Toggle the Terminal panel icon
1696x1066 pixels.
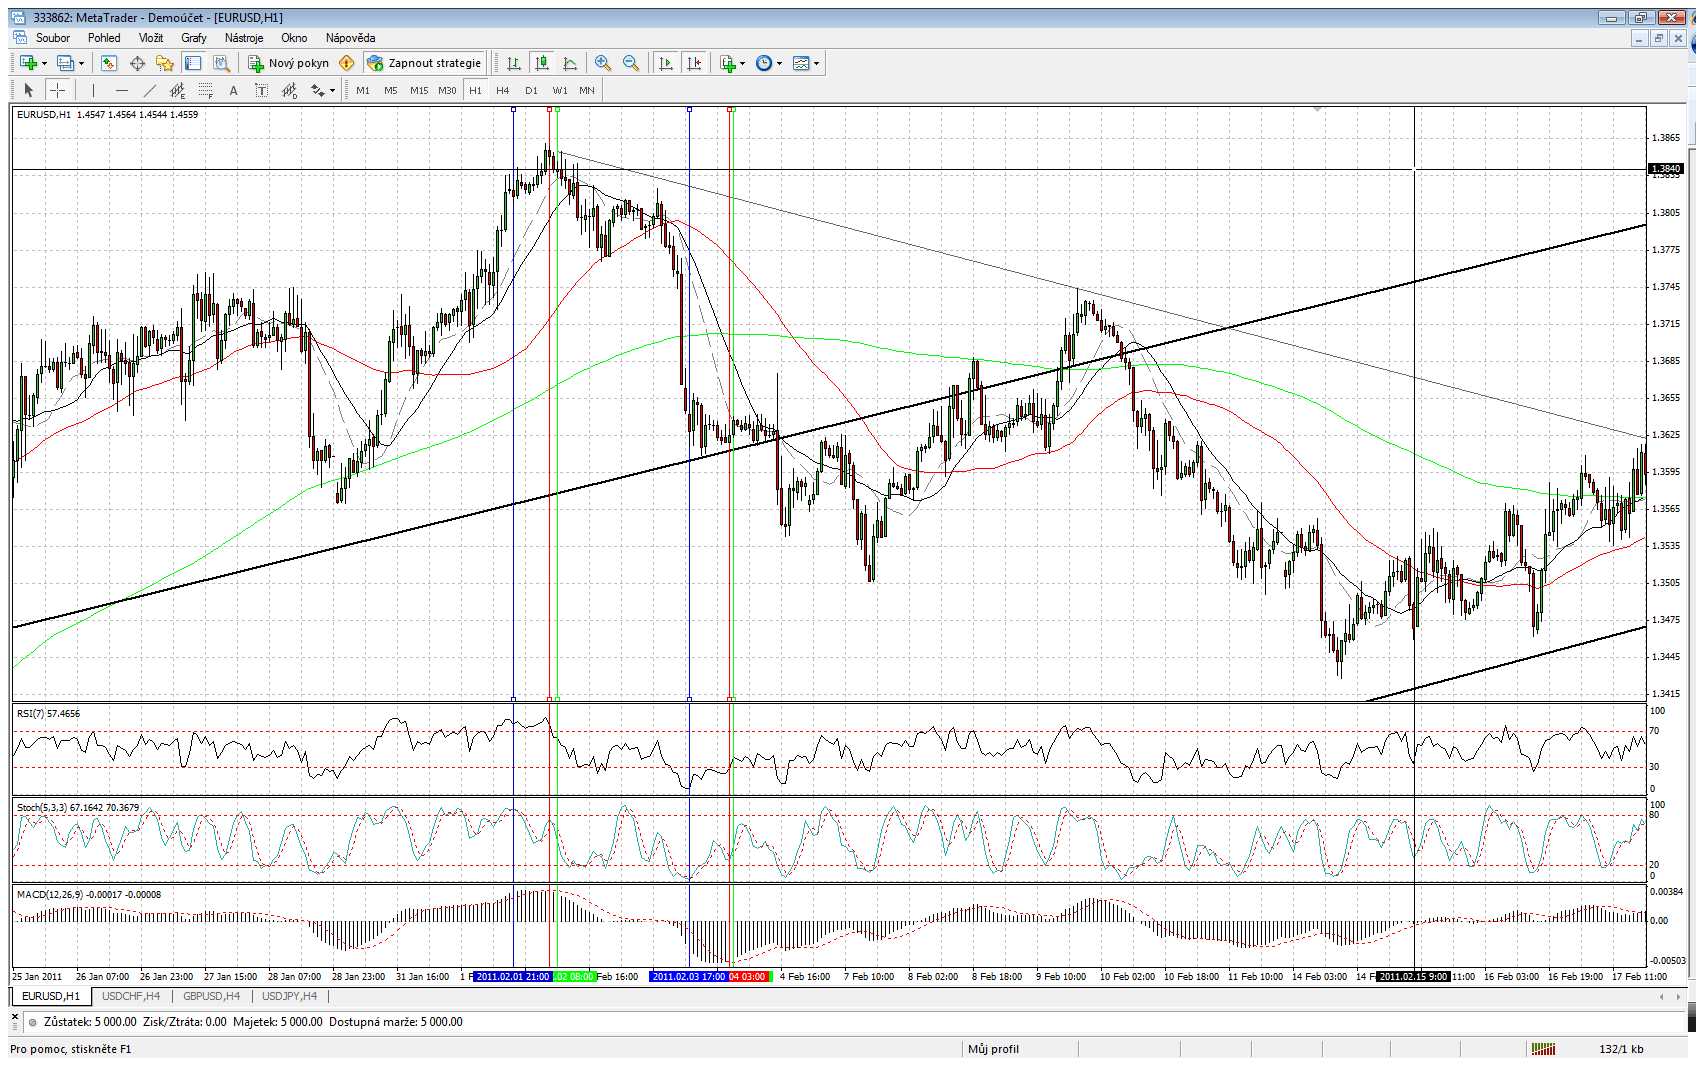click(x=193, y=63)
